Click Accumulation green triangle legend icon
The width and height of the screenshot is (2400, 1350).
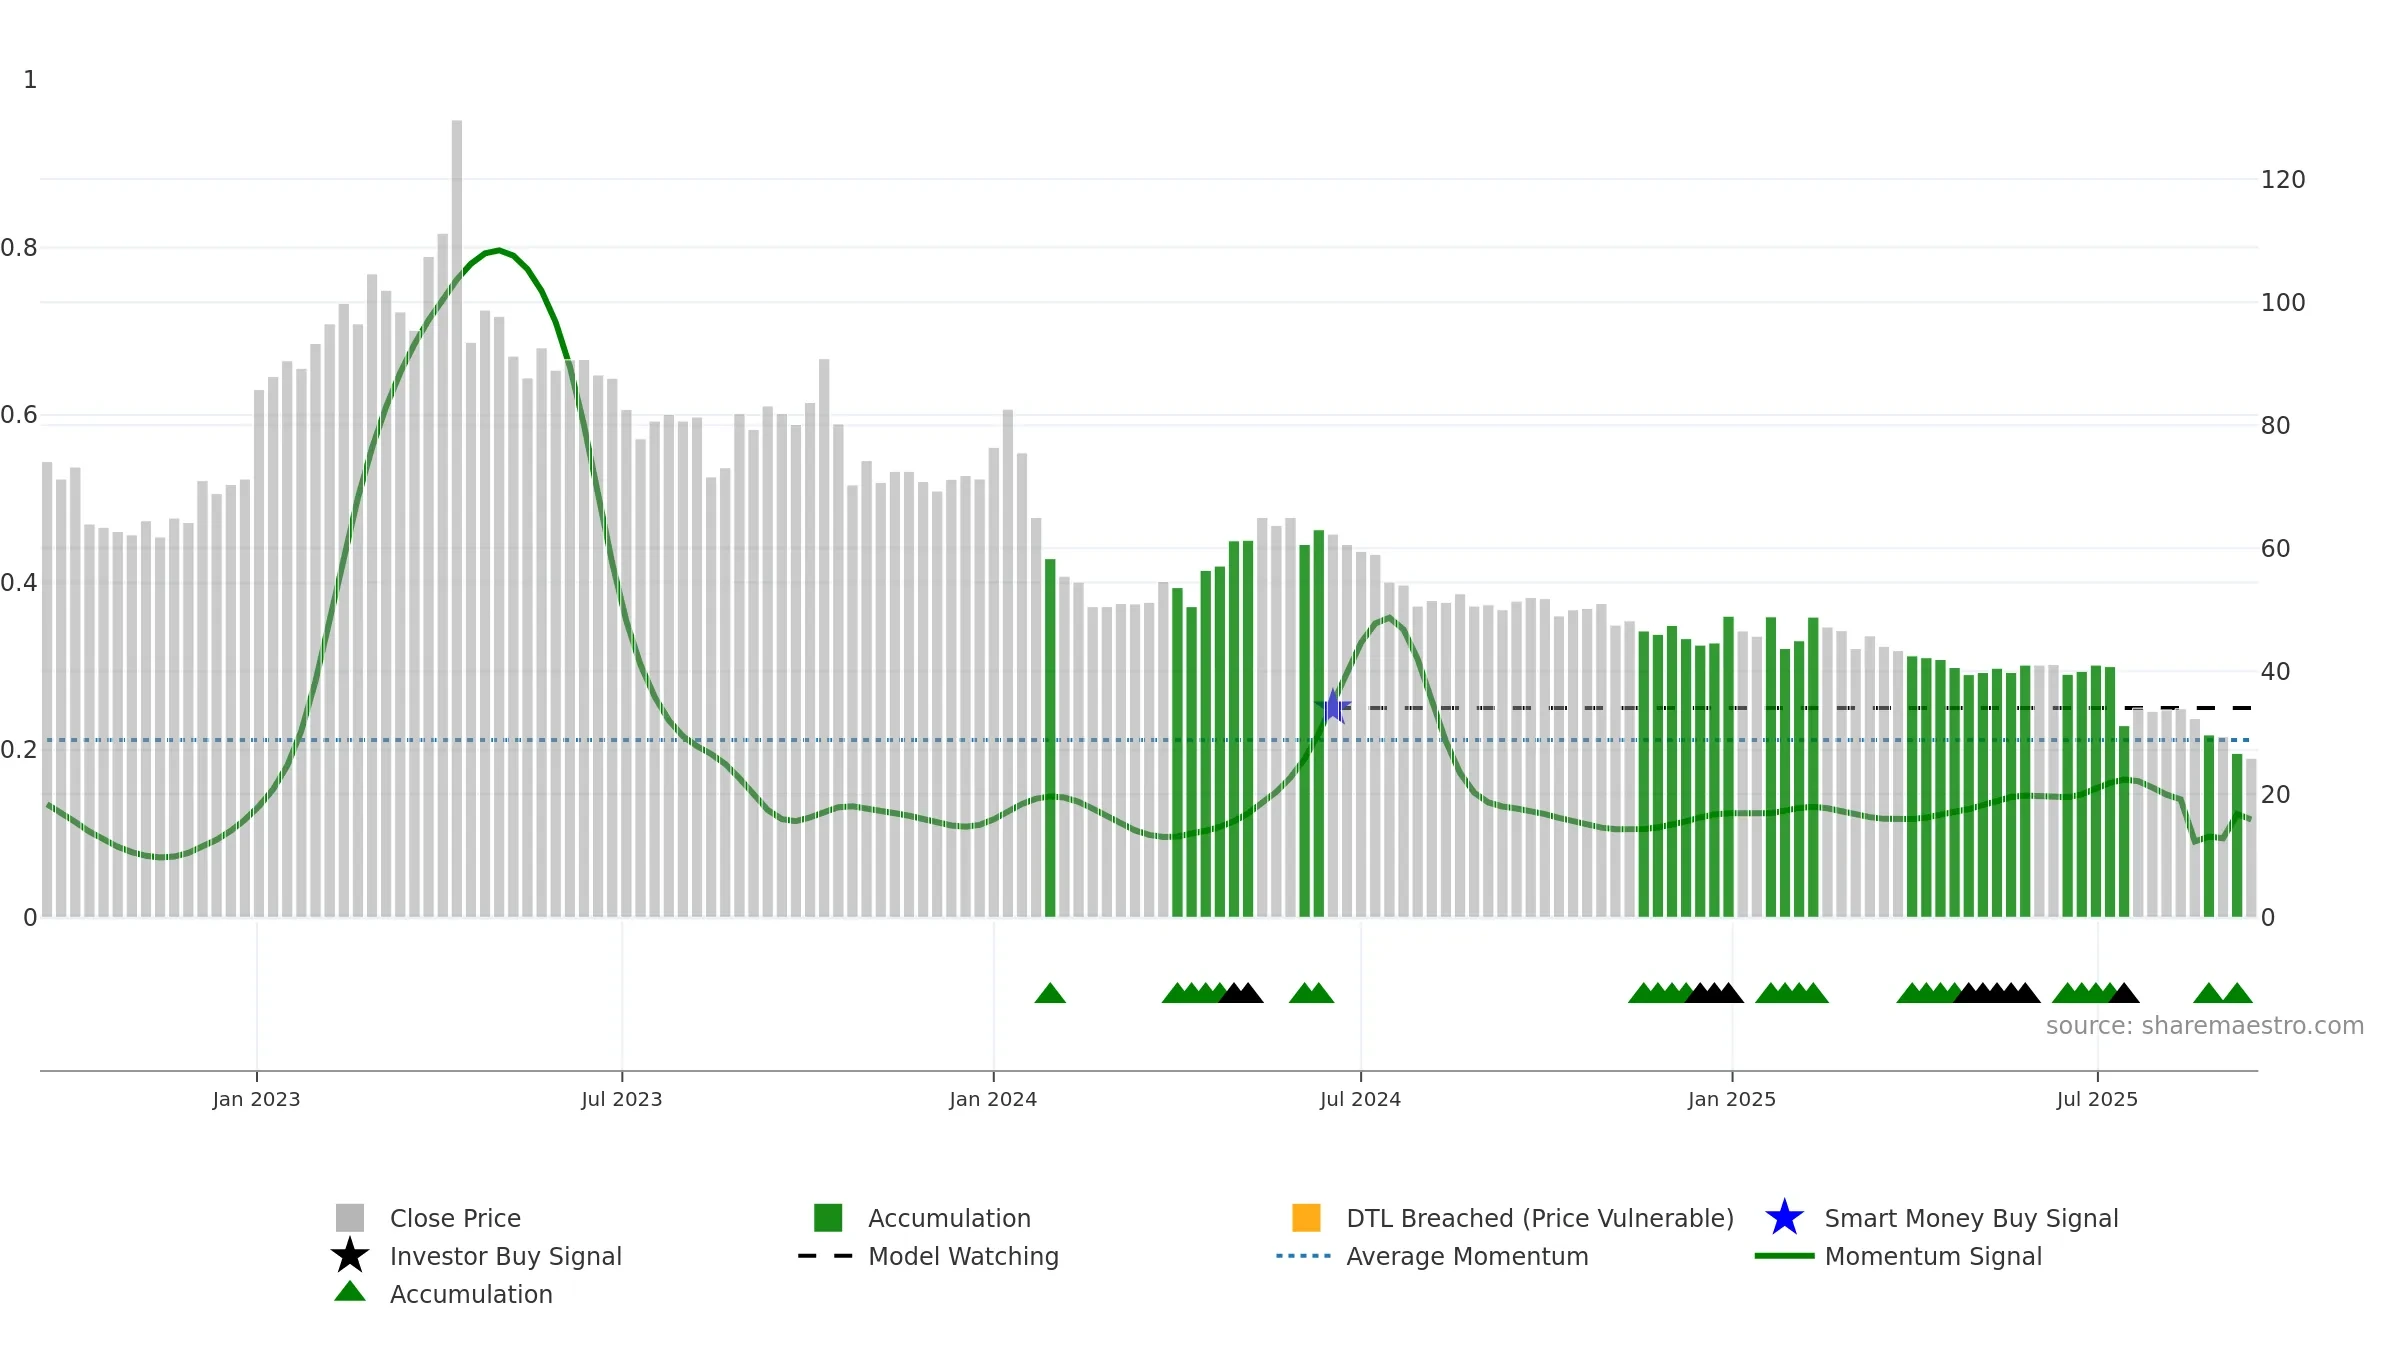pos(350,1292)
